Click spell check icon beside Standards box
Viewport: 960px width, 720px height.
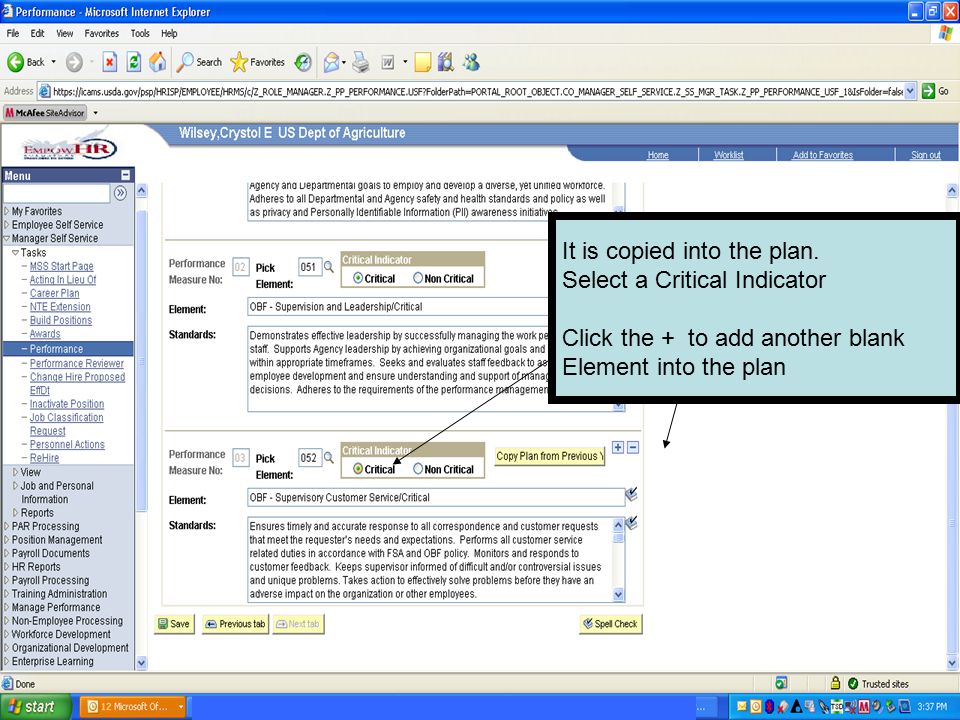pos(631,522)
